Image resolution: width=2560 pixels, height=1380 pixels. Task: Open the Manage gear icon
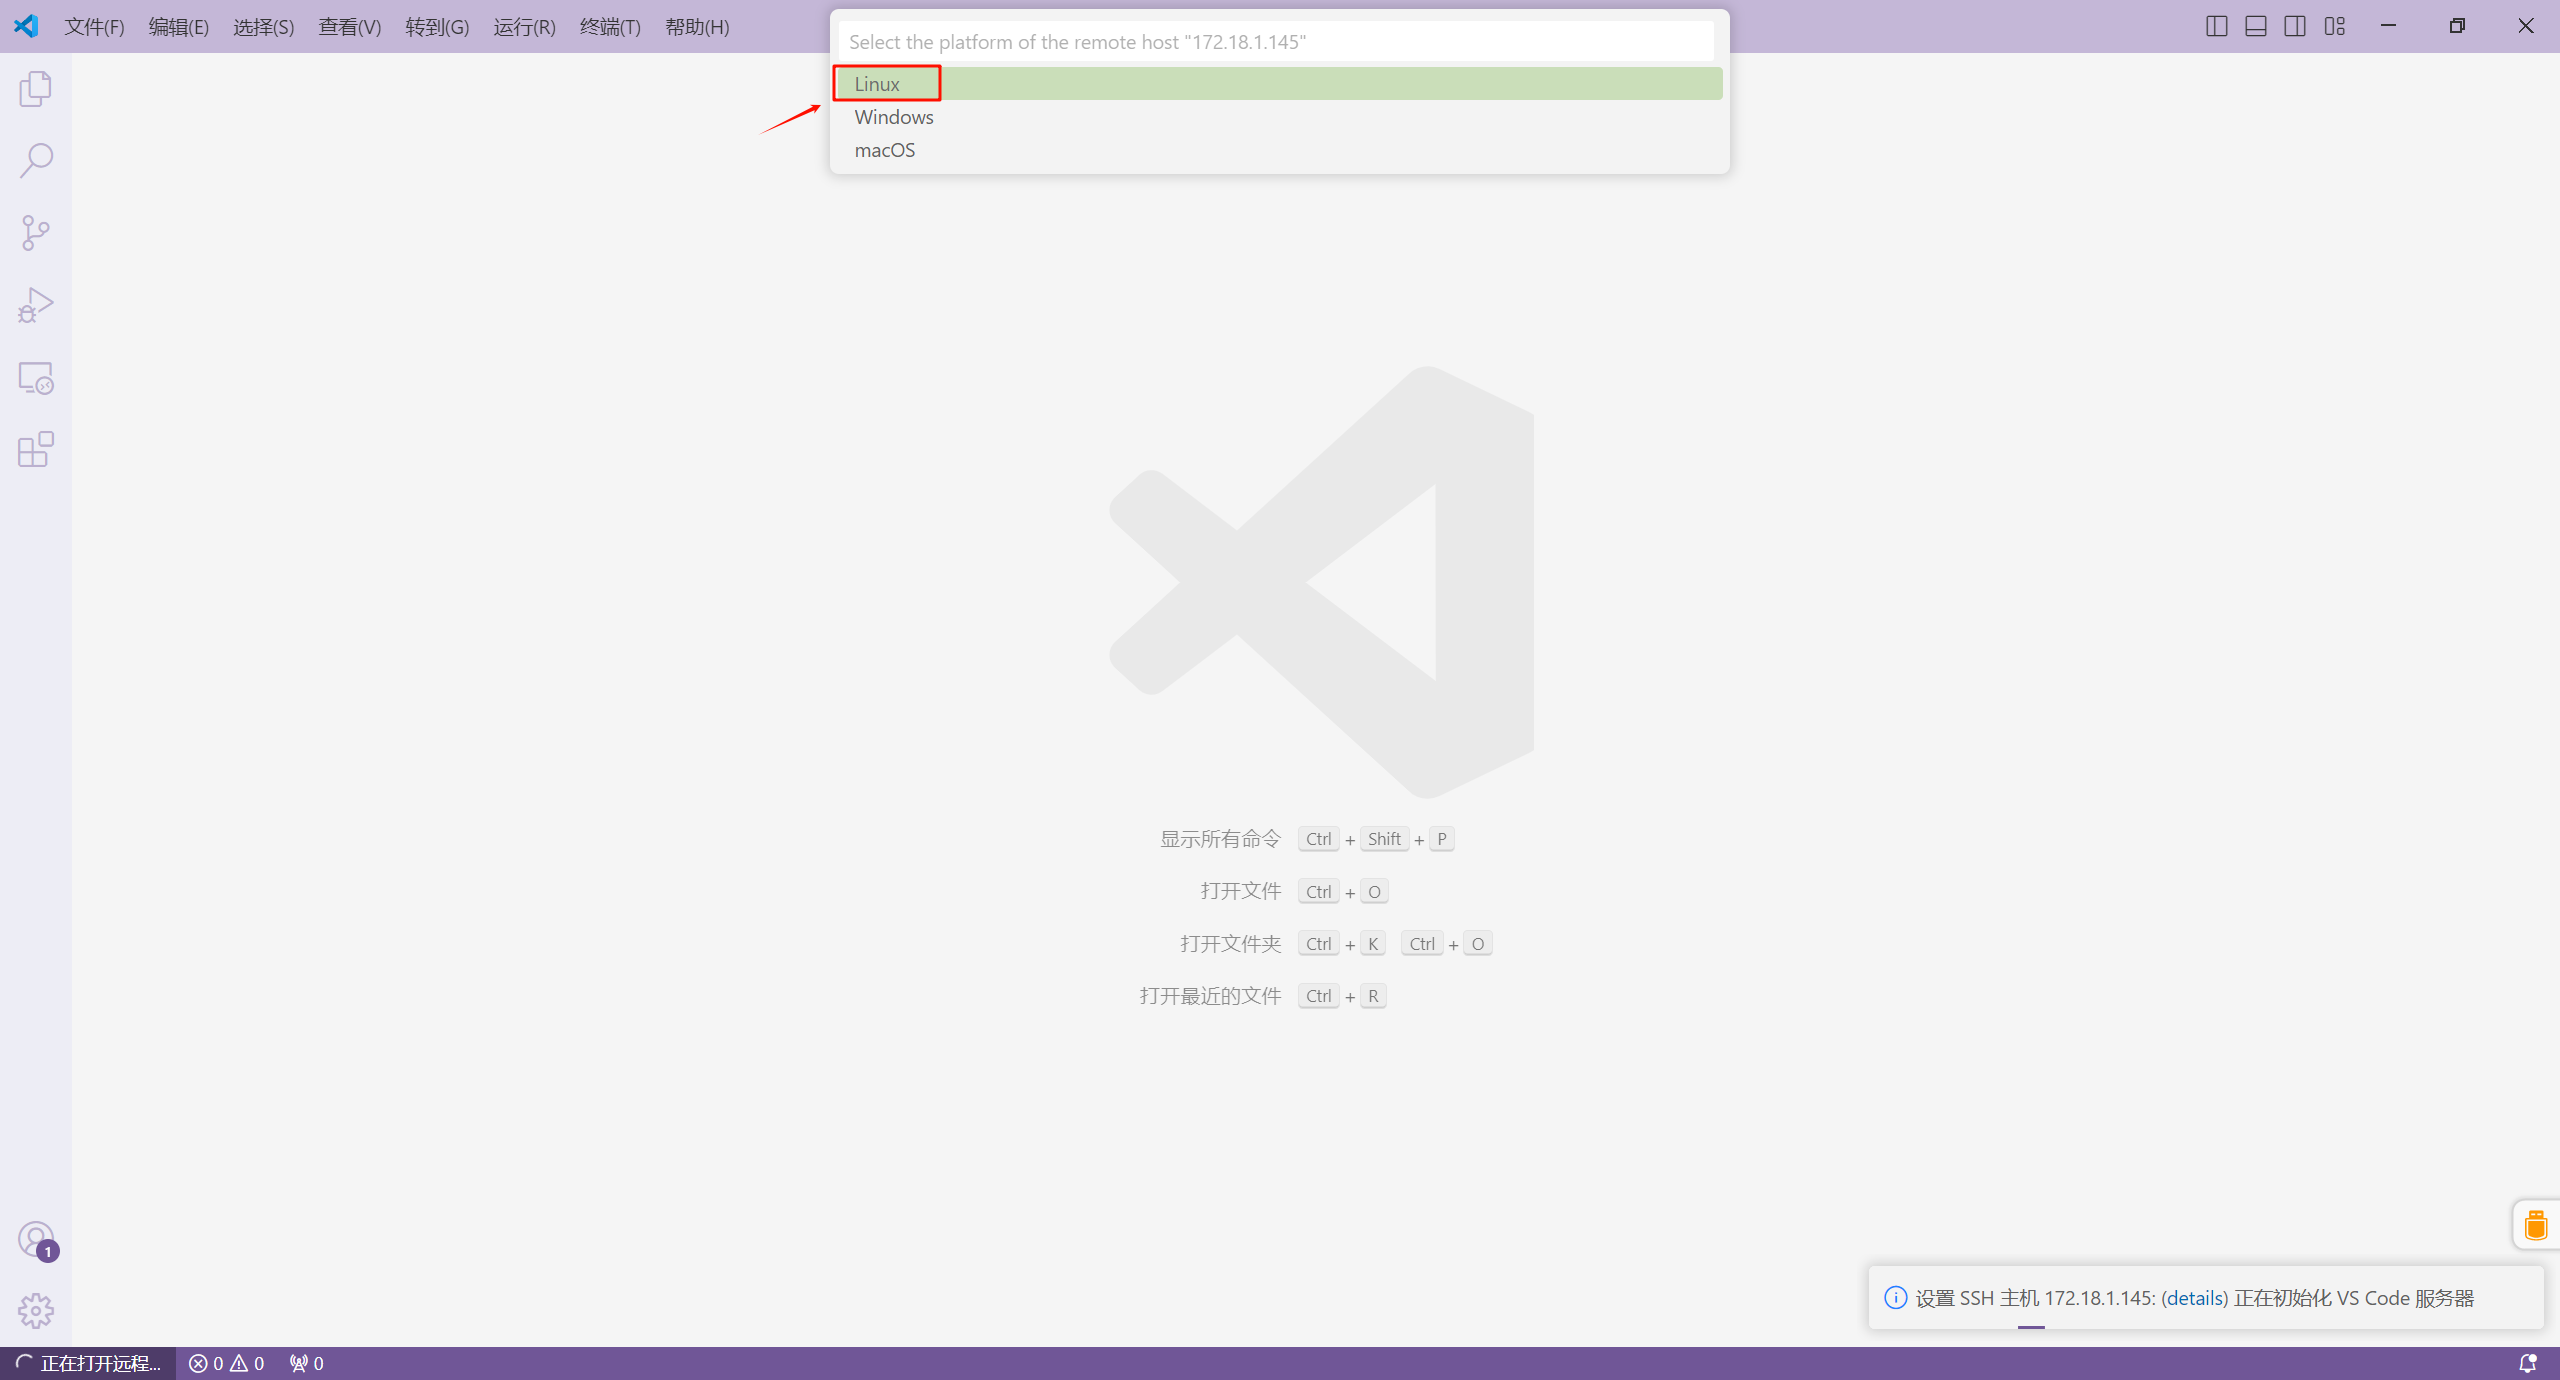pos(35,1311)
